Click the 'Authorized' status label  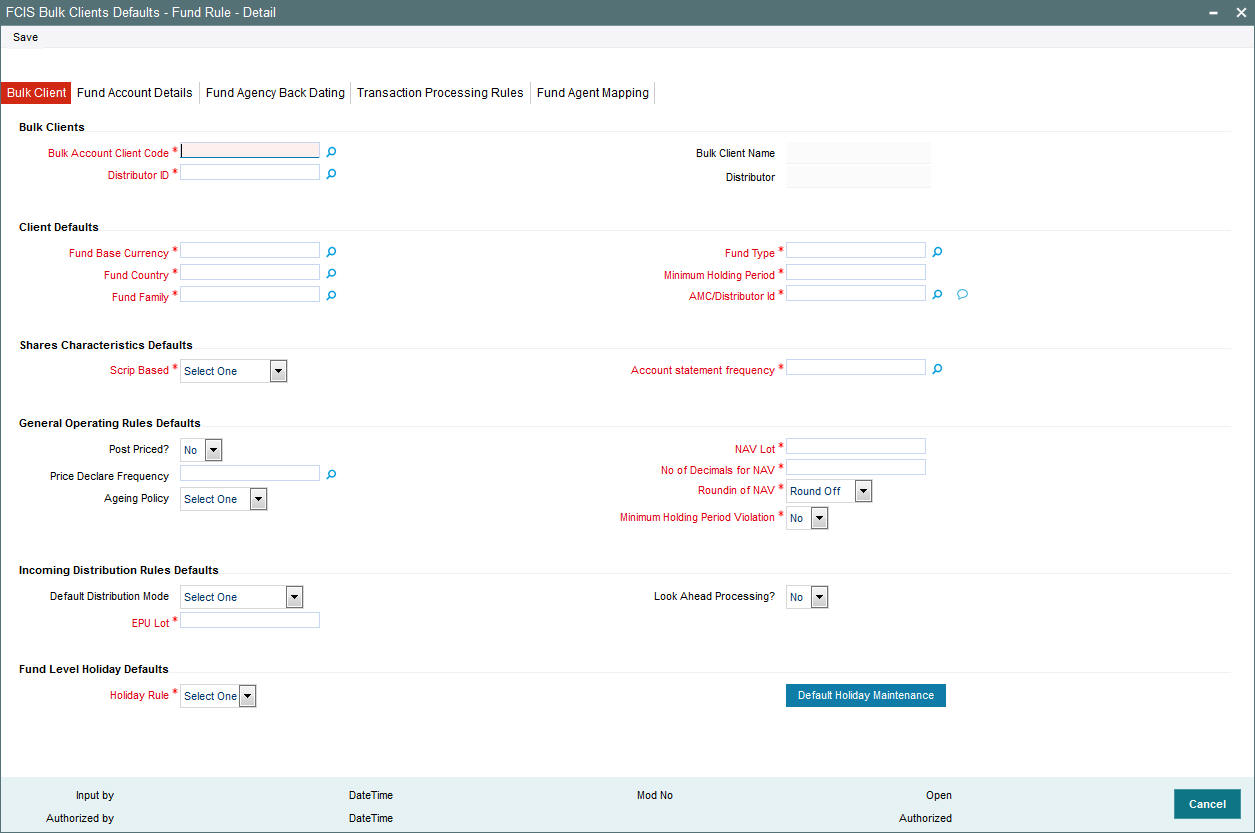[x=926, y=818]
